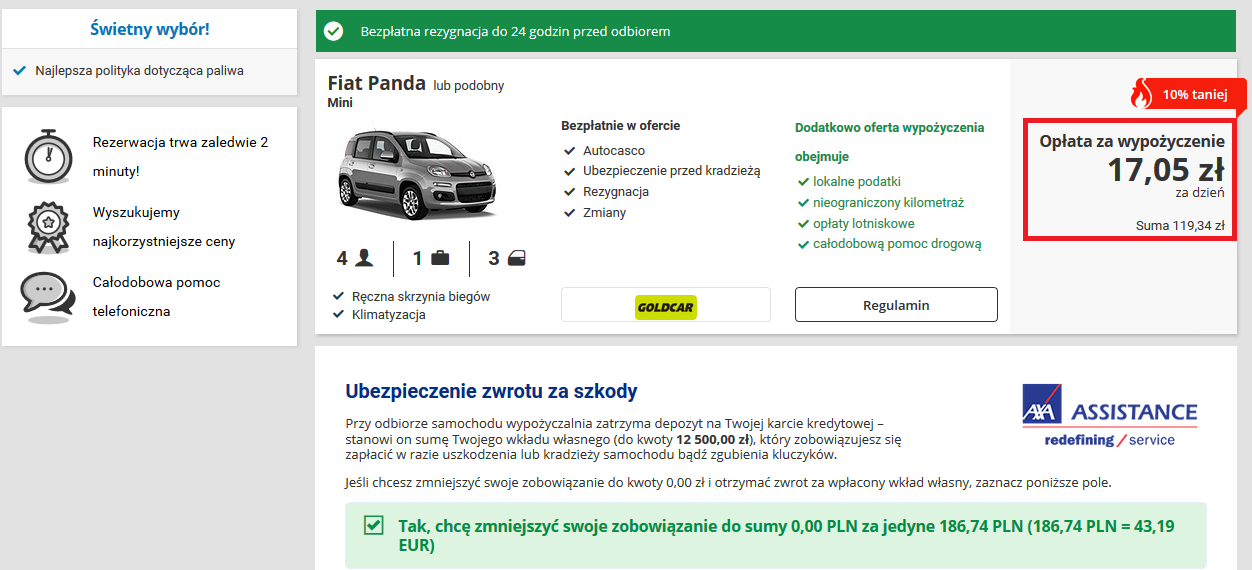Click the stopwatch icon beside reservation time
Screen dimensions: 1252x570
click(x=47, y=155)
